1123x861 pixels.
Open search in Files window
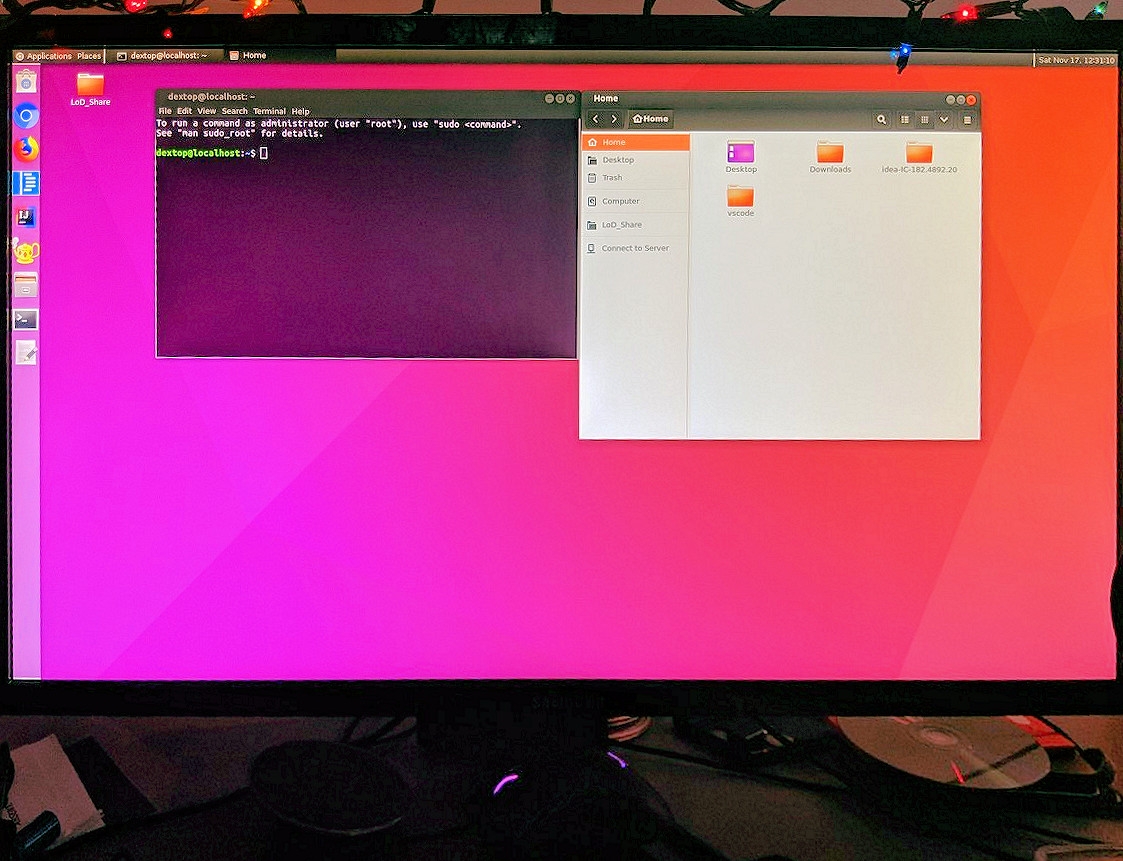coord(882,120)
